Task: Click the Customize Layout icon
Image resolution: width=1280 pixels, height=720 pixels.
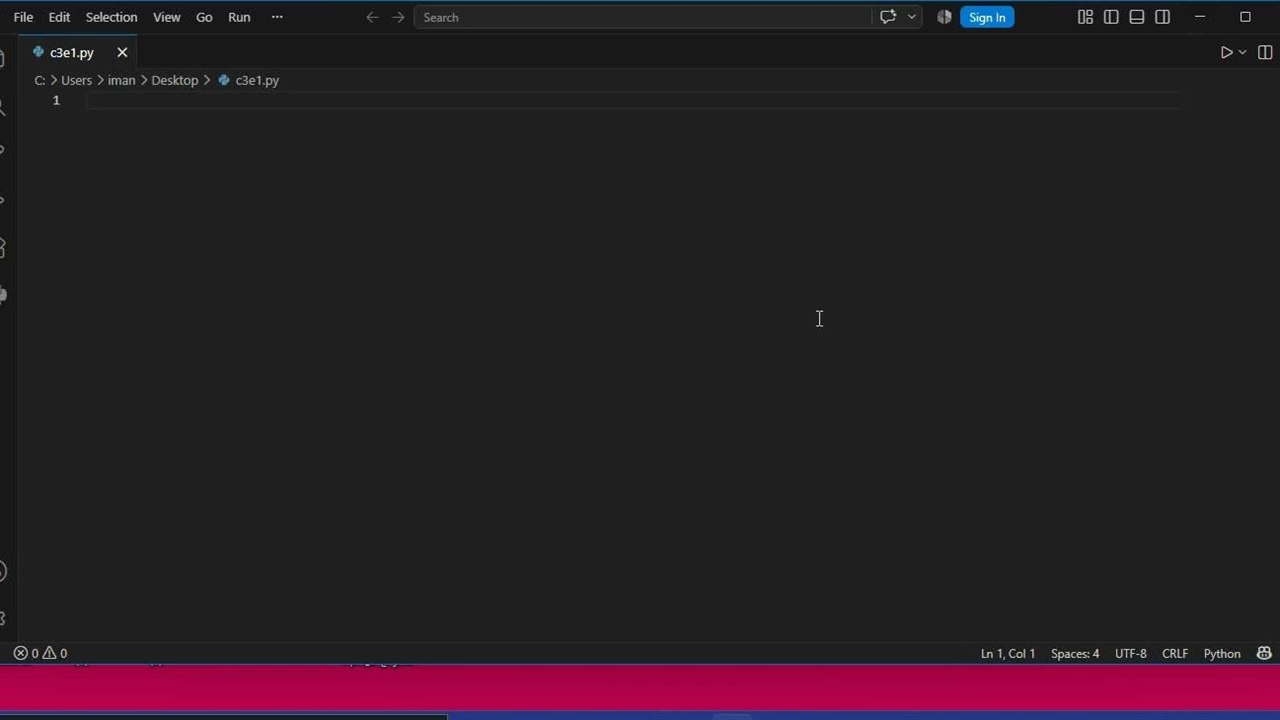Action: click(1085, 17)
